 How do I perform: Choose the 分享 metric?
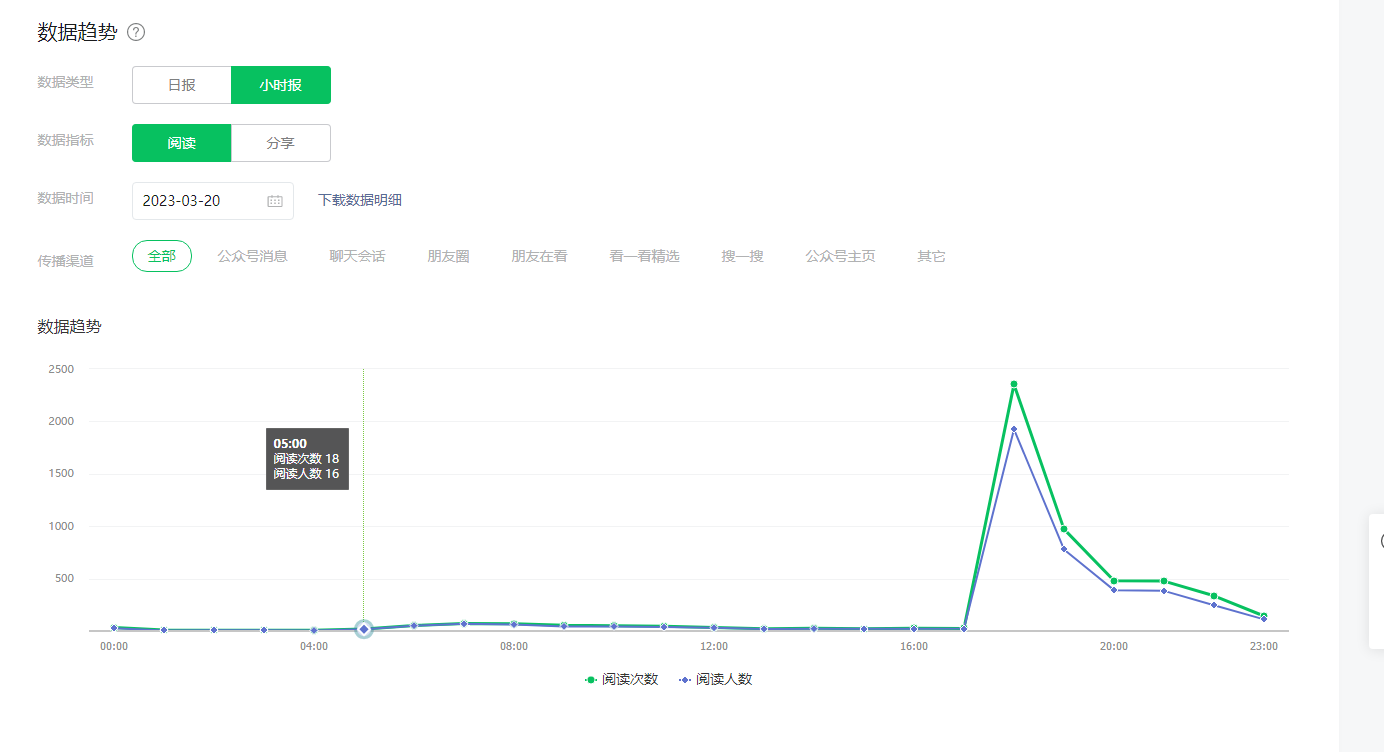(281, 143)
